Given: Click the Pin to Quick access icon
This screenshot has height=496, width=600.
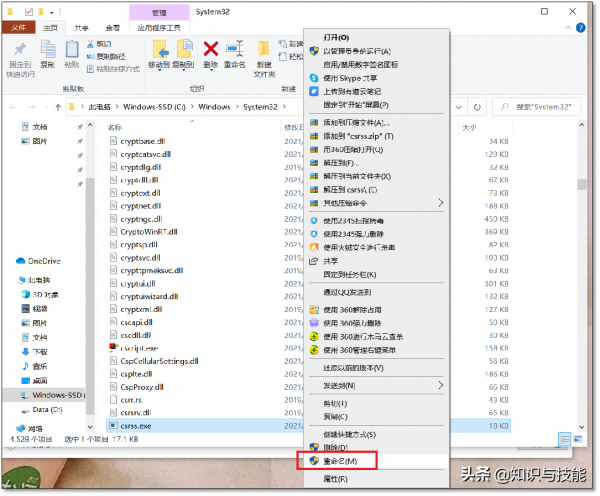Looking at the screenshot, I should coord(21,54).
